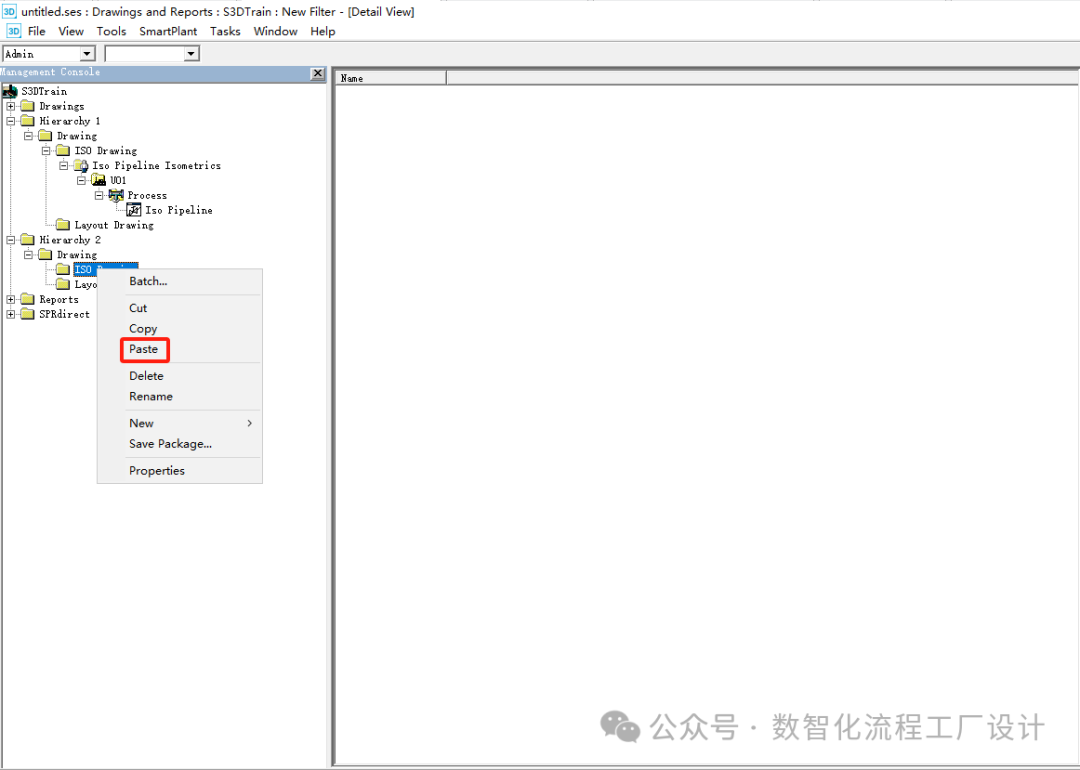Click the Hierarchy 1 folder icon
1080x770 pixels.
pyautogui.click(x=28, y=121)
